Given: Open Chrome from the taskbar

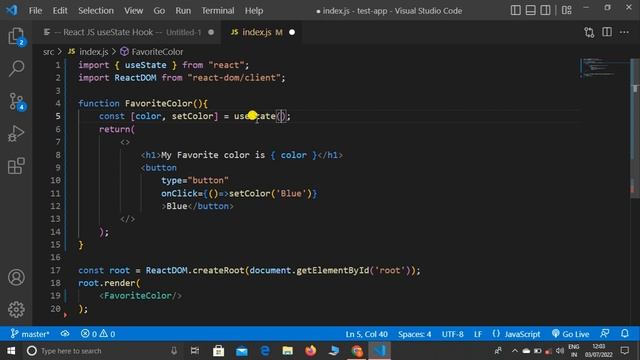Looking at the screenshot, I should 356,351.
